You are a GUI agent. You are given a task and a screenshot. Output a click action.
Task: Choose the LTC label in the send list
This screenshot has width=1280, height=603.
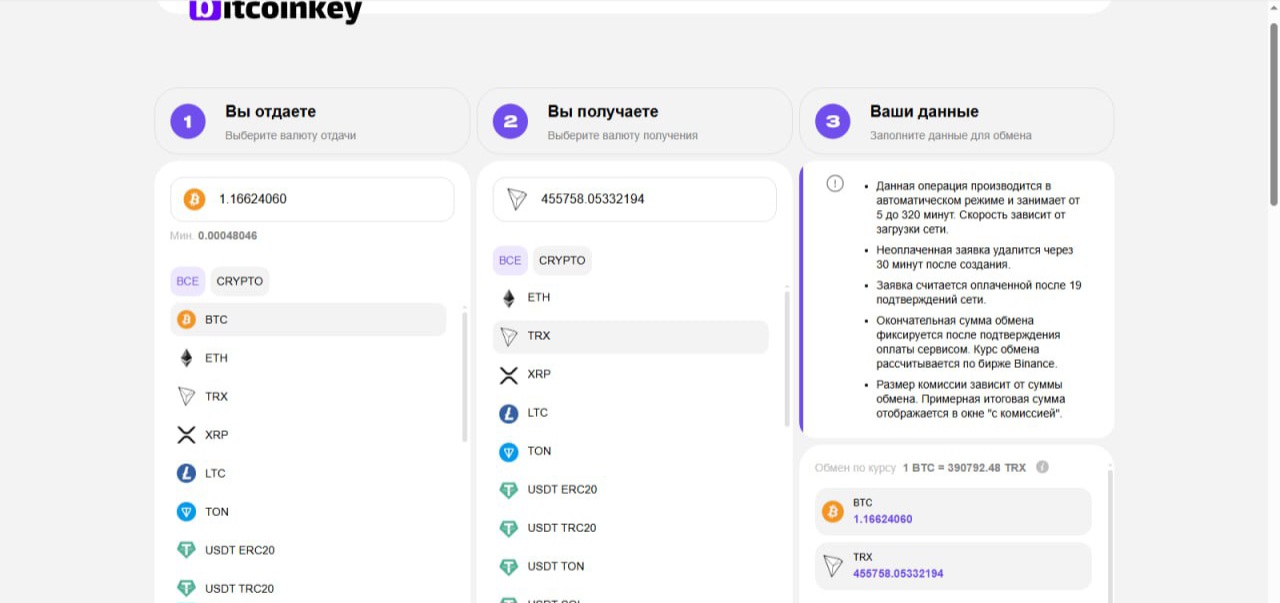[x=215, y=473]
